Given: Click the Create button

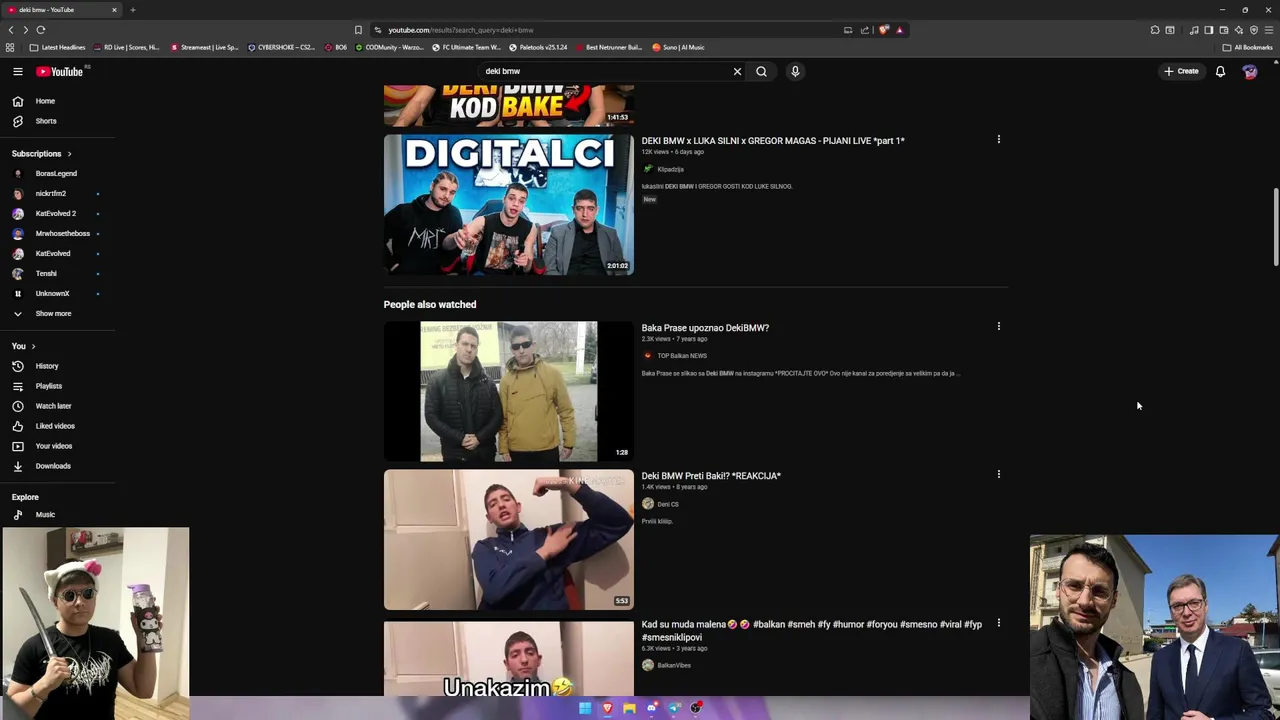Looking at the screenshot, I should click(1181, 71).
